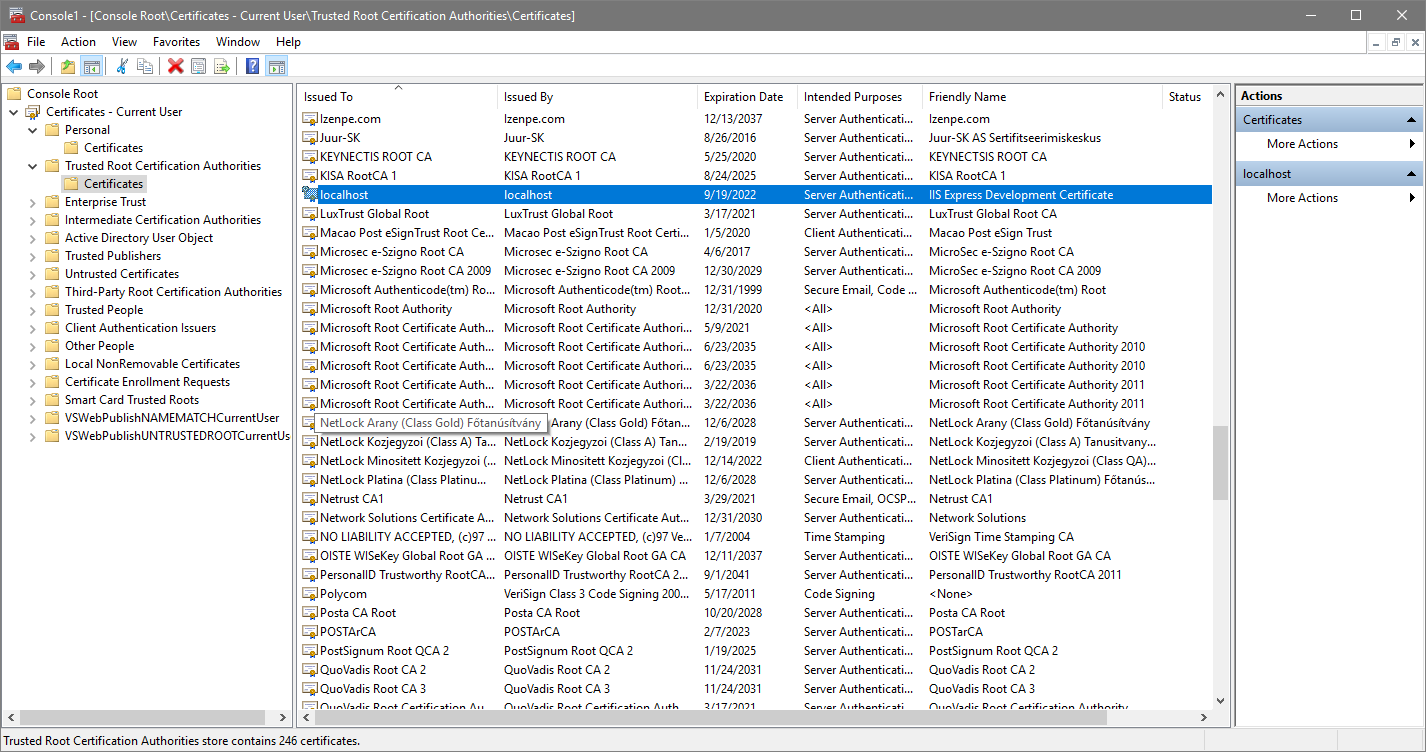Click certificate icon of KISA RootCA 1
The height and width of the screenshot is (752, 1426).
click(310, 176)
